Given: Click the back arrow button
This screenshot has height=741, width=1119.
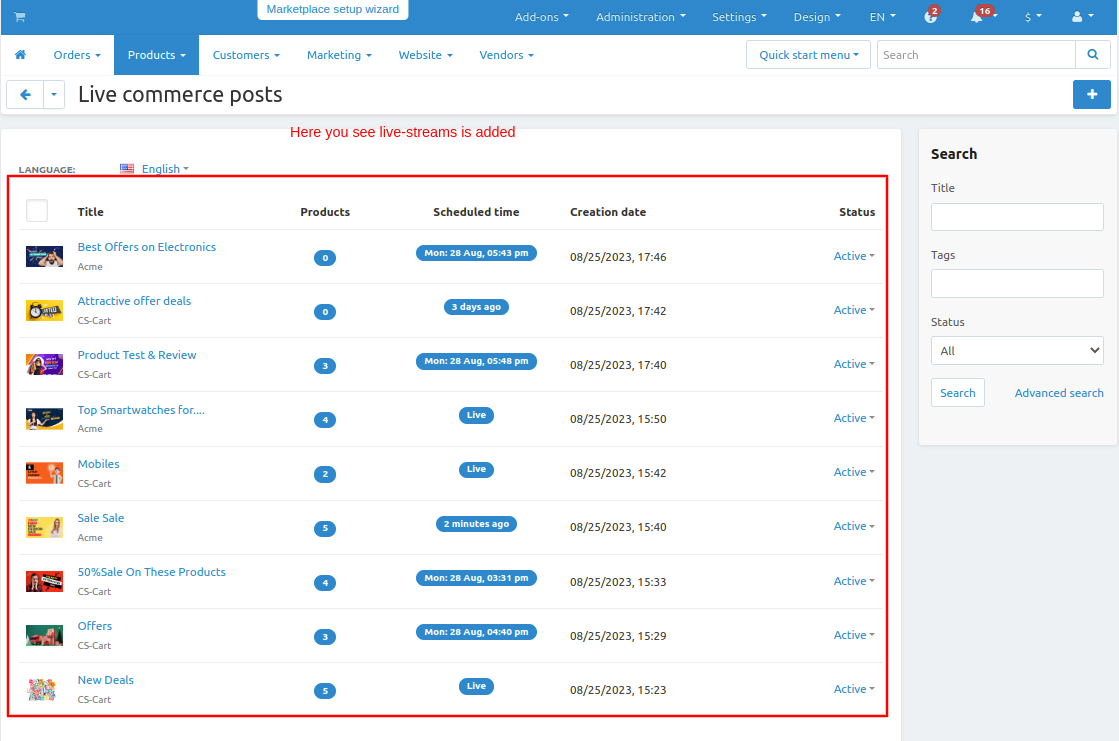Looking at the screenshot, I should pos(25,95).
